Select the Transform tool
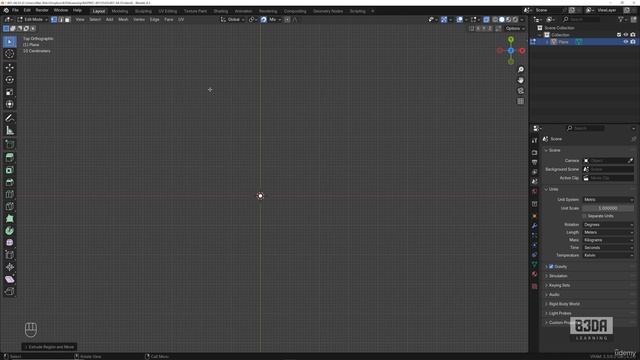 (x=9, y=104)
